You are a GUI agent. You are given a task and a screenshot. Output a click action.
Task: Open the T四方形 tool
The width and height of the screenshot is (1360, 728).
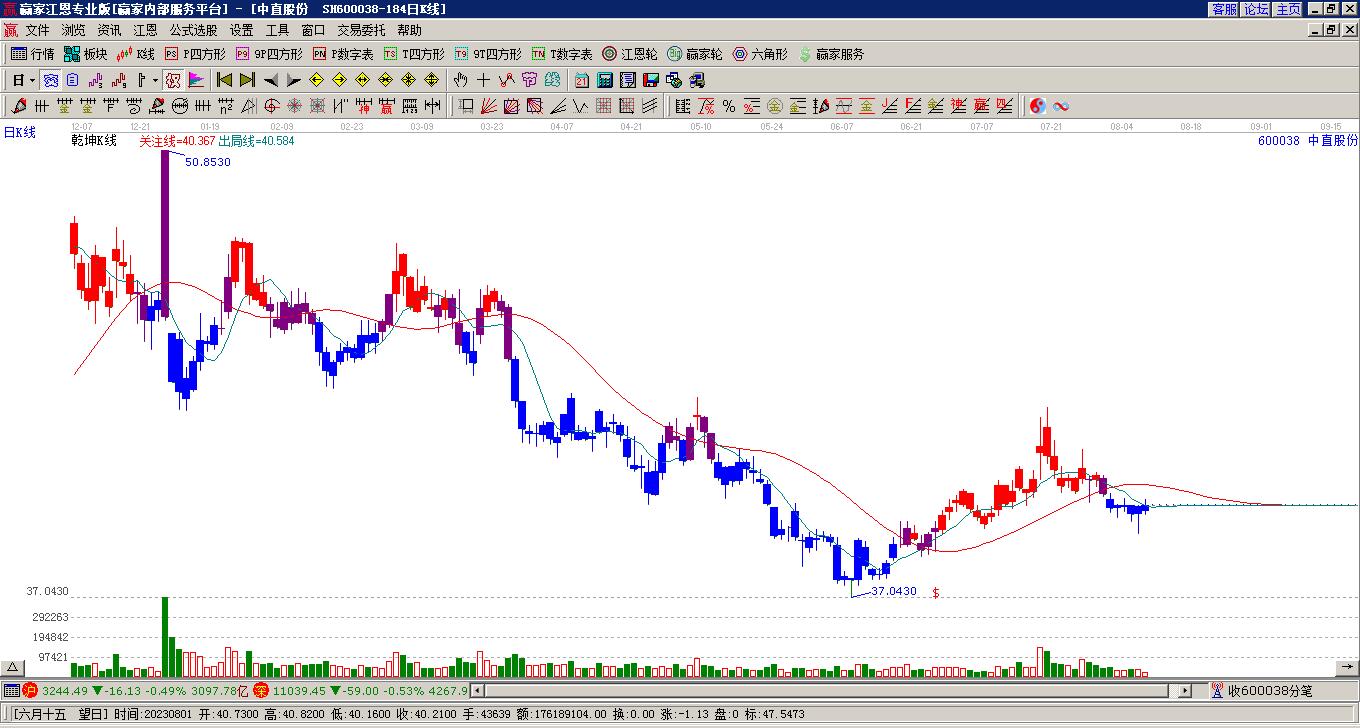pyautogui.click(x=414, y=54)
